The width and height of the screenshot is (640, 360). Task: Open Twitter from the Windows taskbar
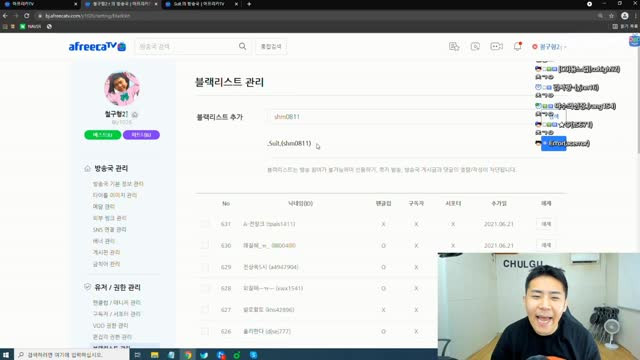pos(204,355)
